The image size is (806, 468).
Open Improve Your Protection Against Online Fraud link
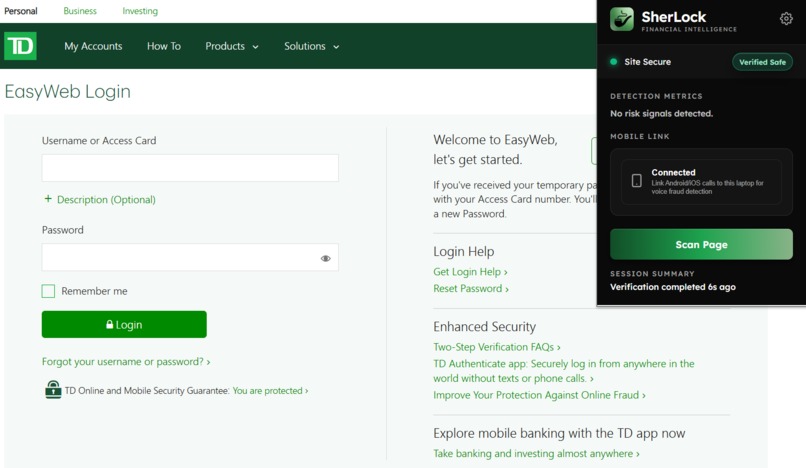point(539,395)
